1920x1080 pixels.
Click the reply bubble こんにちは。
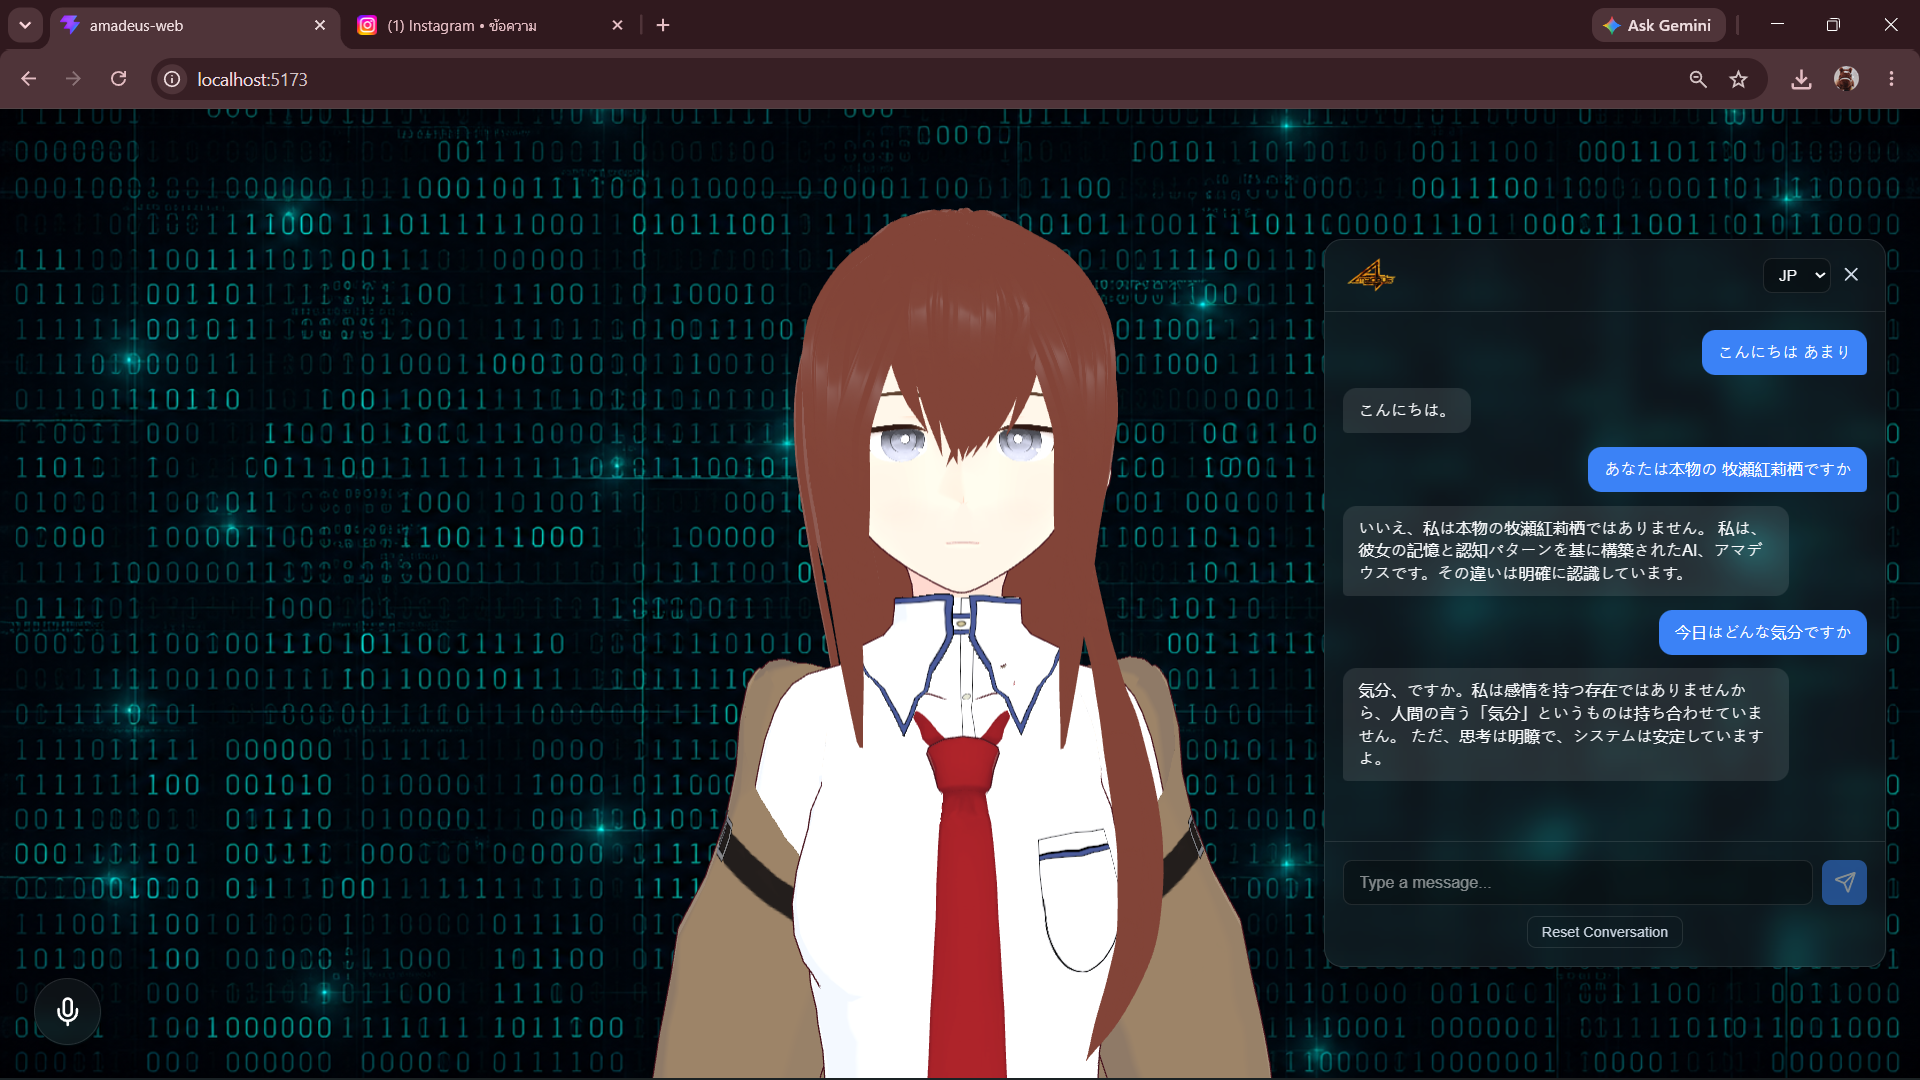point(1406,410)
